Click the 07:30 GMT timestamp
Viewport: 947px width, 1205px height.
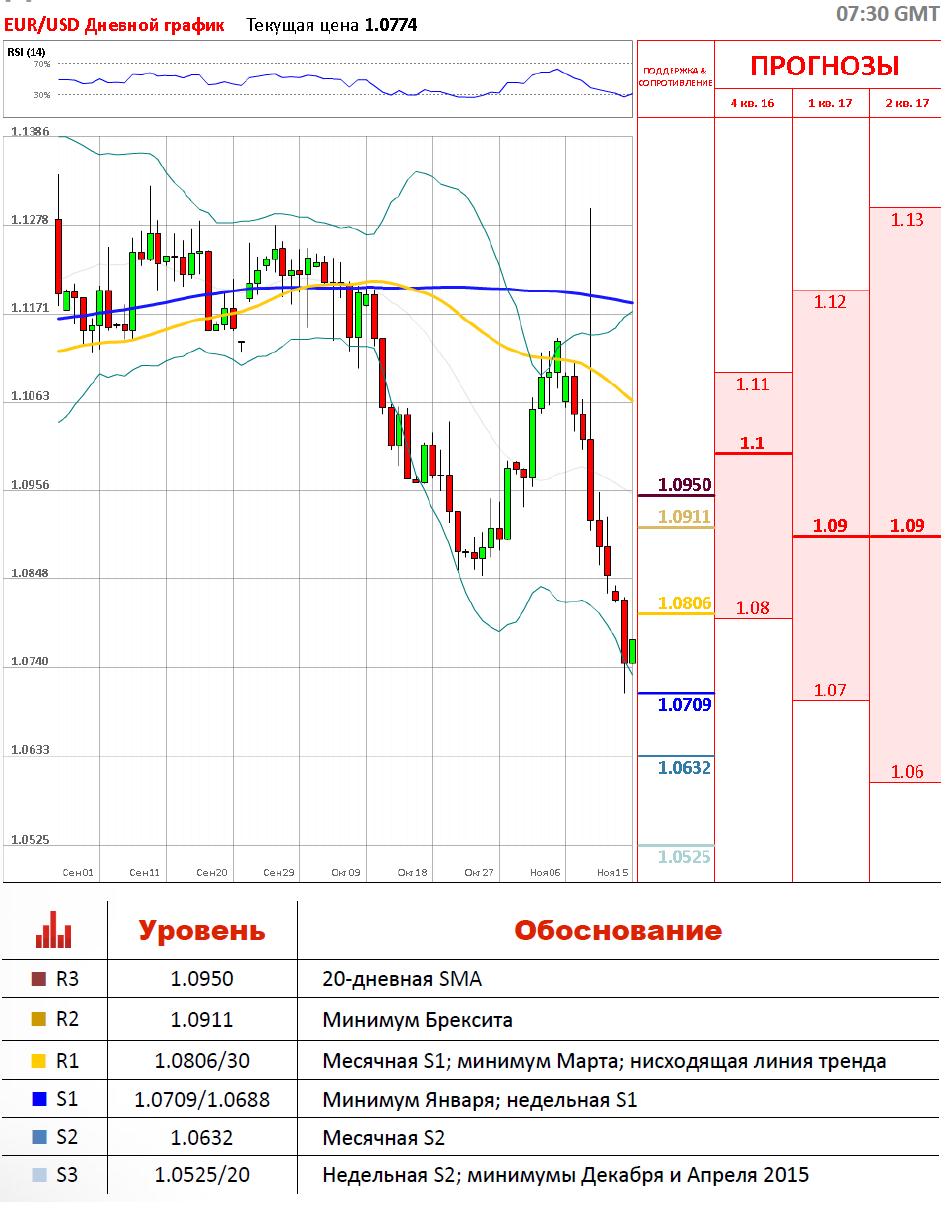[x=887, y=14]
